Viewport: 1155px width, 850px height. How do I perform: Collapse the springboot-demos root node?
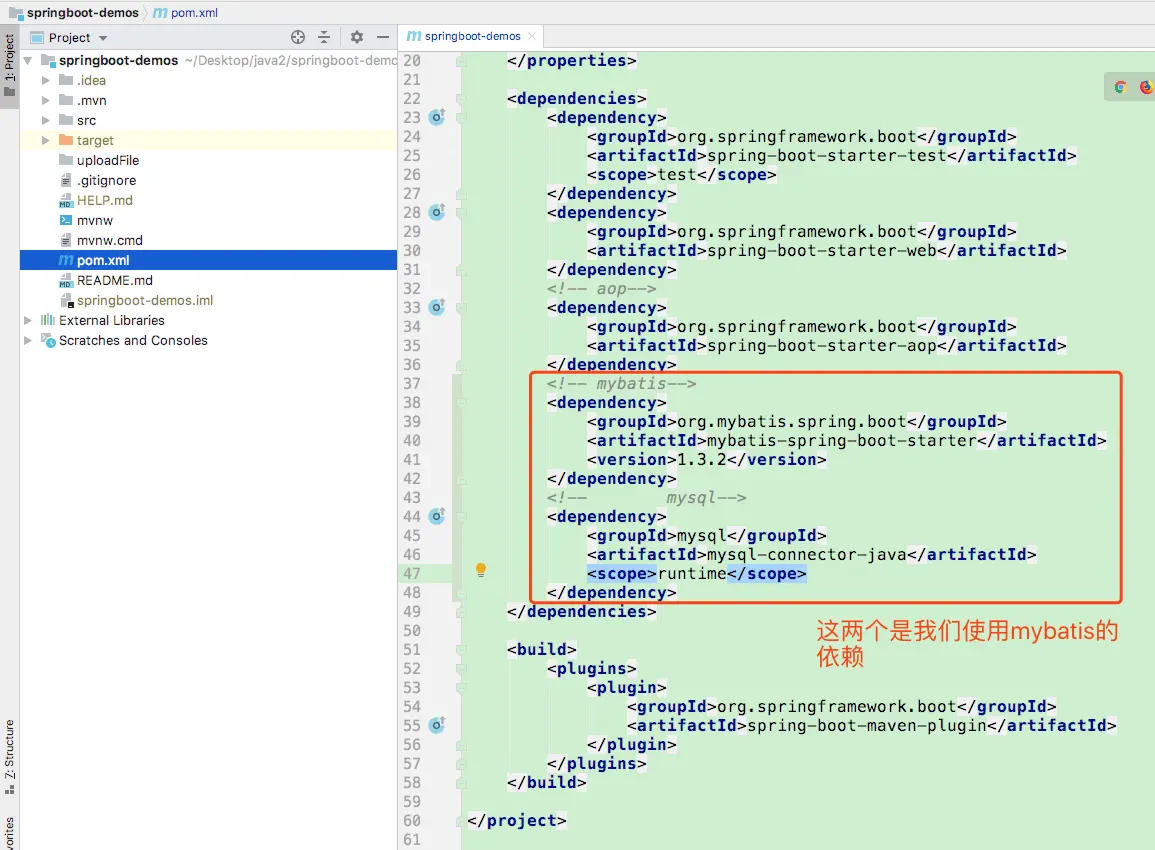point(27,60)
